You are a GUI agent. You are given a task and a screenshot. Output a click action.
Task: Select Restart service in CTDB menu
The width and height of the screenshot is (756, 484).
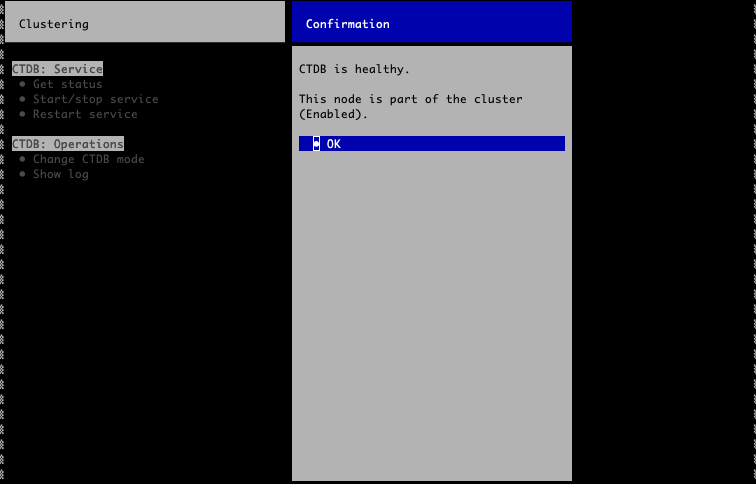coord(85,115)
